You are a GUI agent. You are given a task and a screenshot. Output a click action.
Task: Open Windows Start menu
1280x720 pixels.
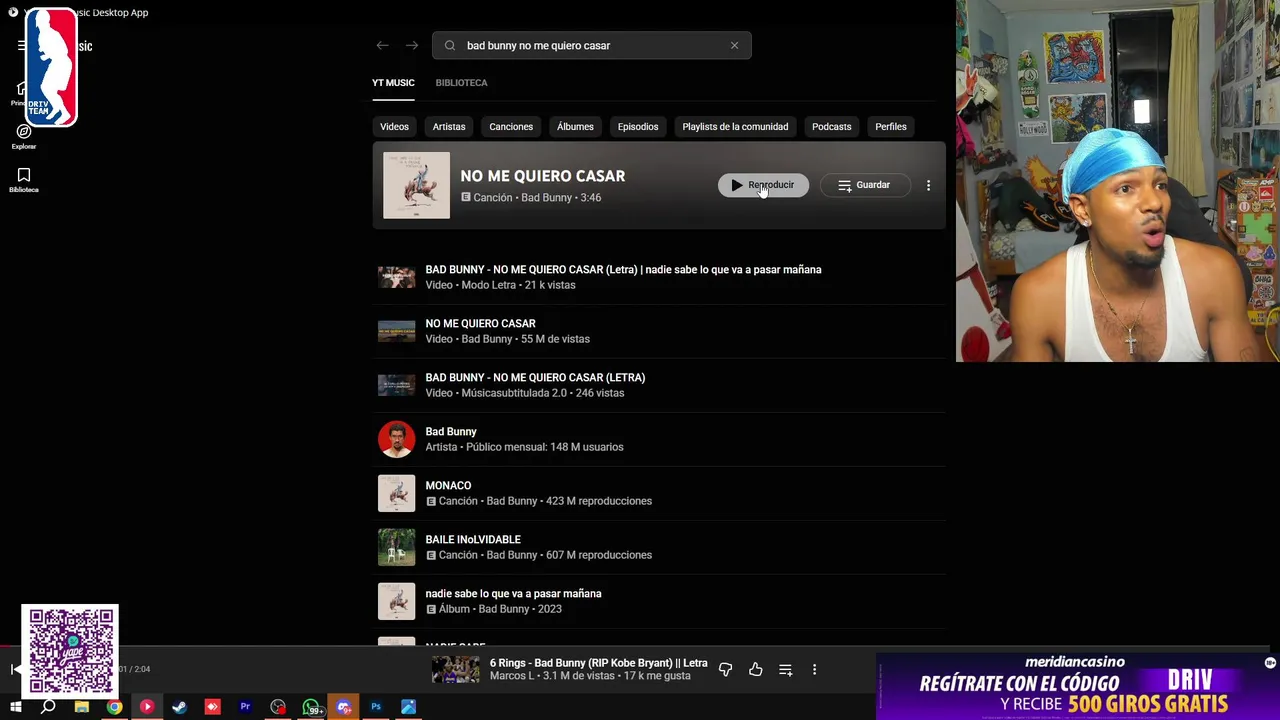tap(15, 707)
